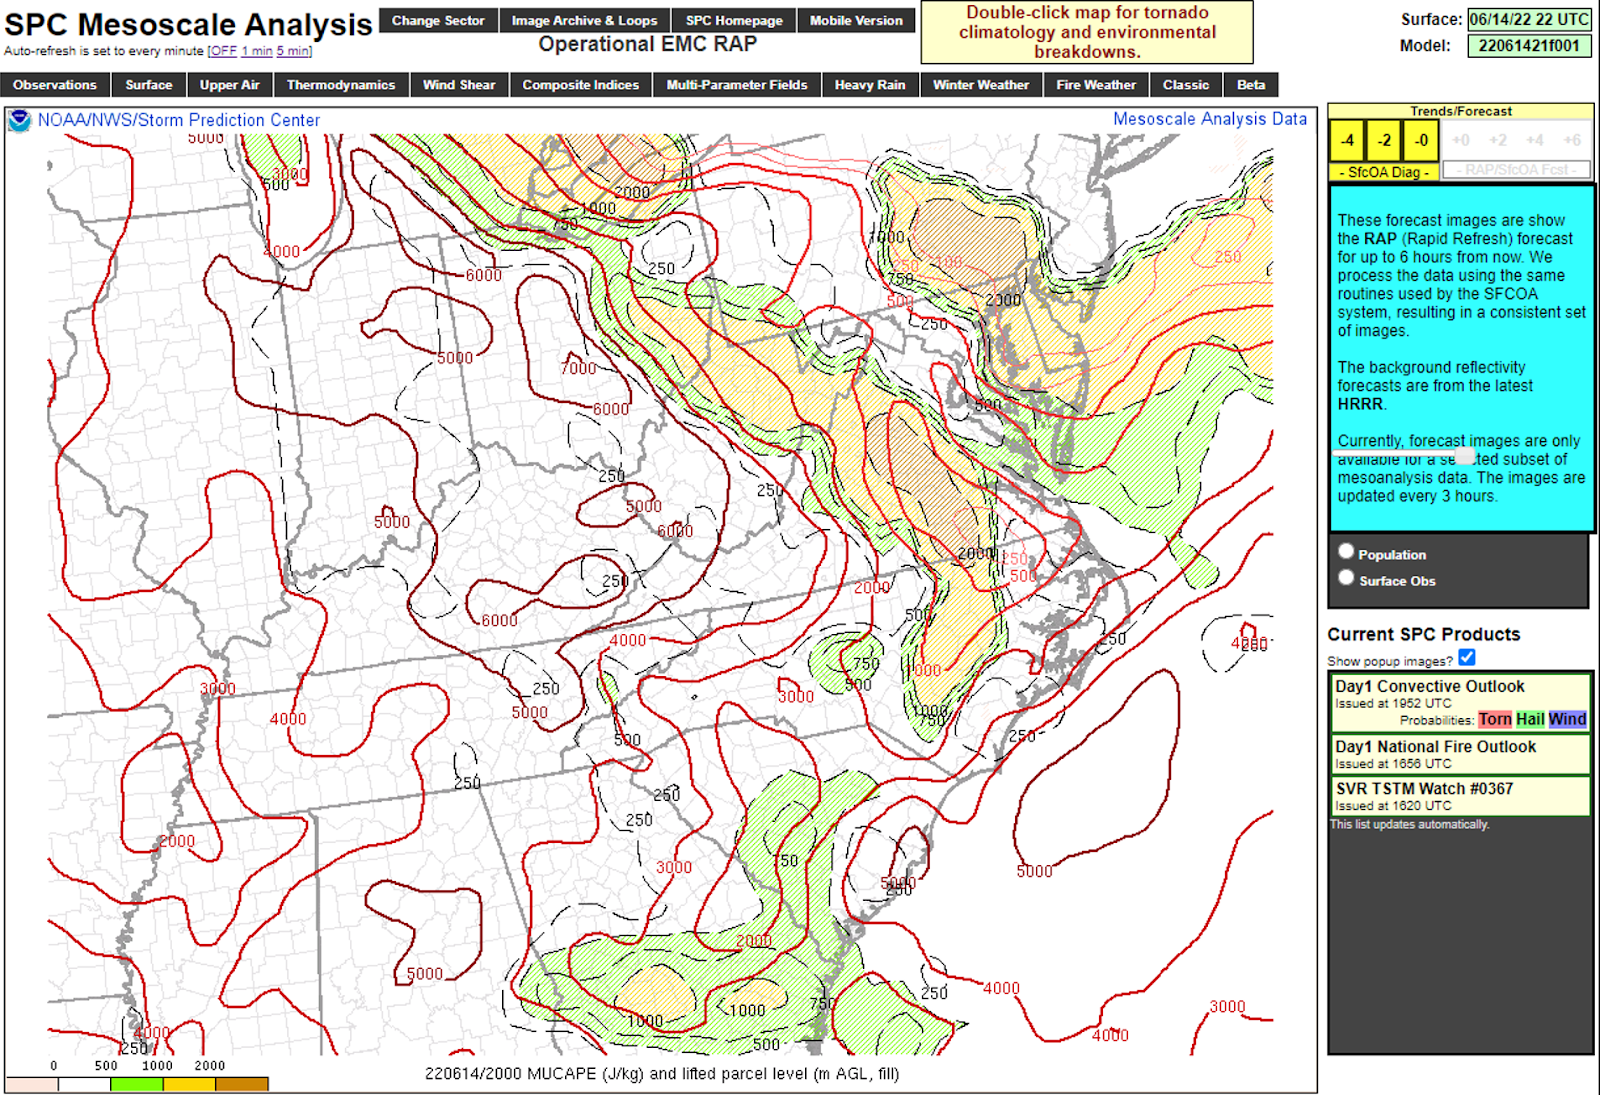Click the surface time 06/14/22 22 UTC field
The width and height of the screenshot is (1600, 1095).
[1529, 19]
